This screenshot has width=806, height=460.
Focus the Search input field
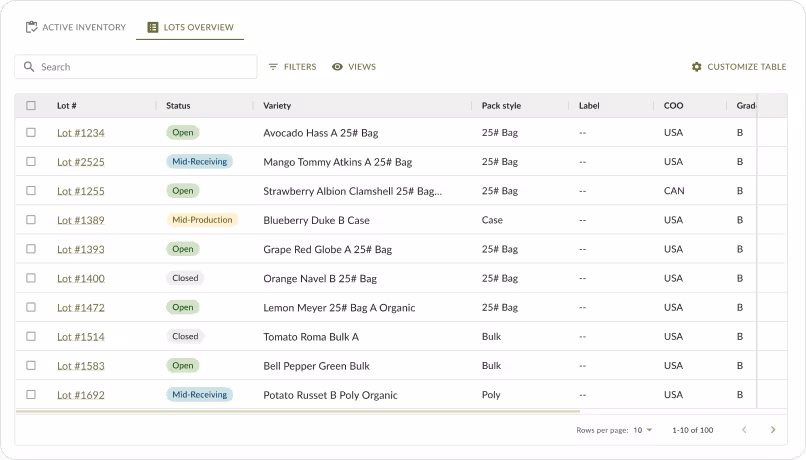[x=136, y=67]
